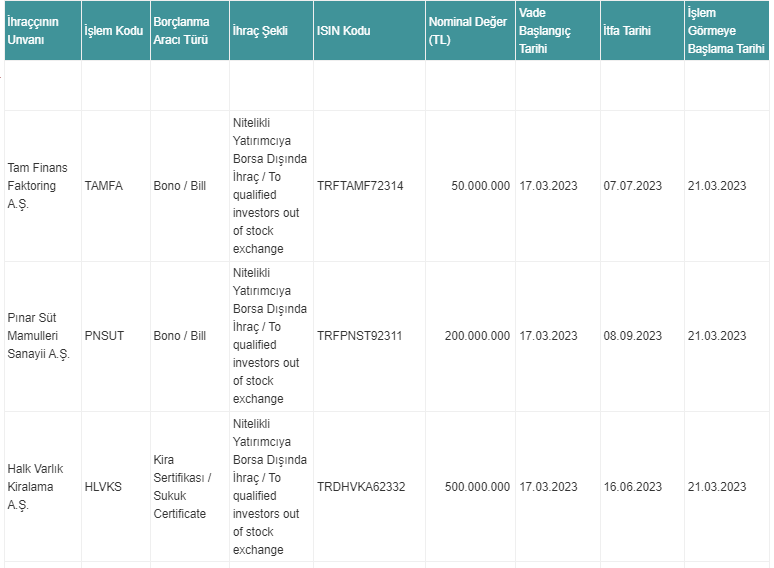Image resolution: width=774 pixels, height=568 pixels.
Task: Select ISIN code TRFTAMF72314
Action: click(x=360, y=186)
